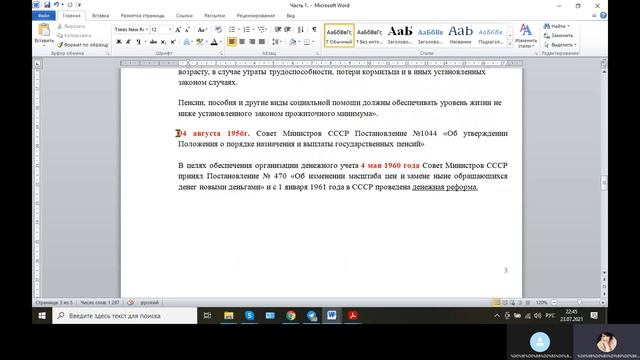The height and width of the screenshot is (360, 640).
Task: Toggle superscript x² formatting
Action: tap(173, 42)
